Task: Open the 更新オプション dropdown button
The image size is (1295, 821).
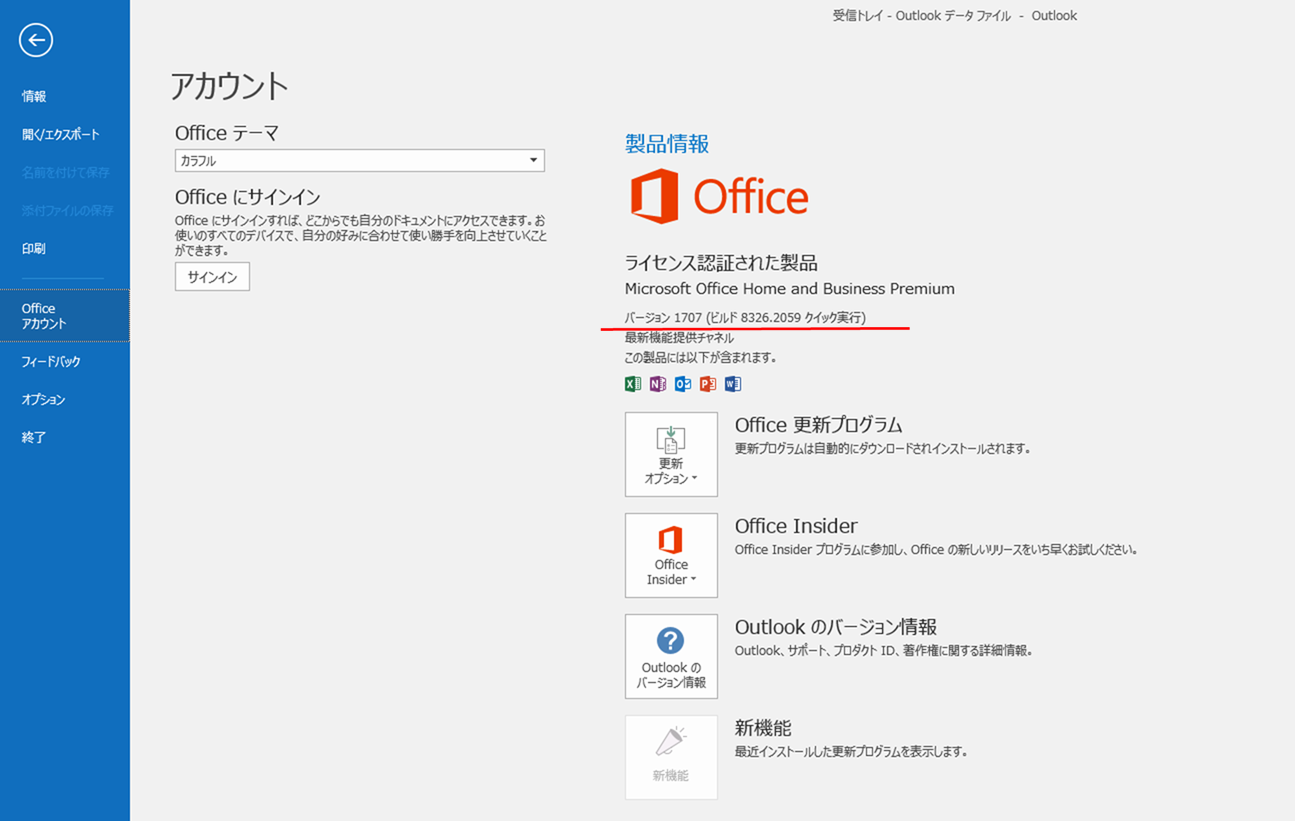Action: tap(671, 454)
